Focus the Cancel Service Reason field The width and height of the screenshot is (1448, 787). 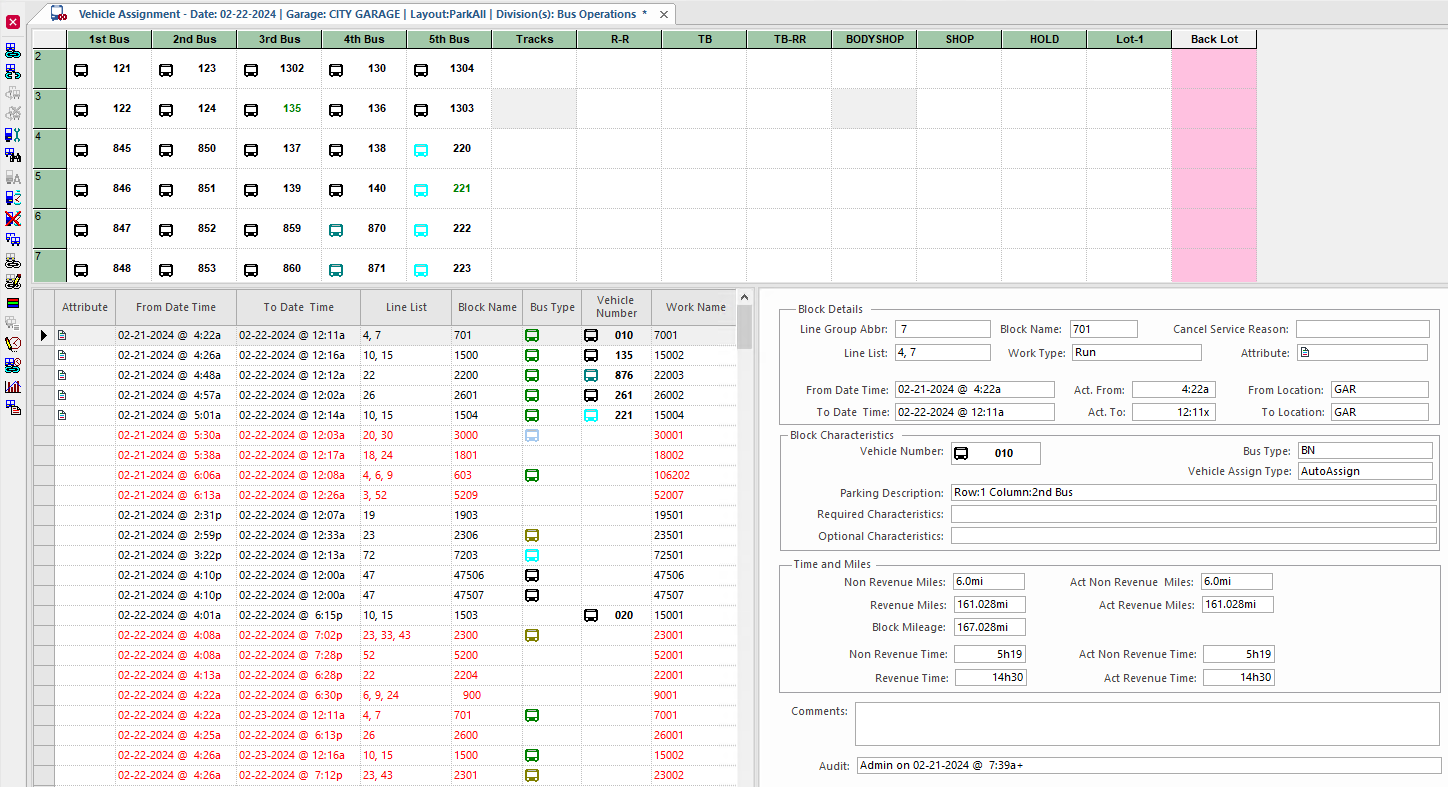(1362, 329)
